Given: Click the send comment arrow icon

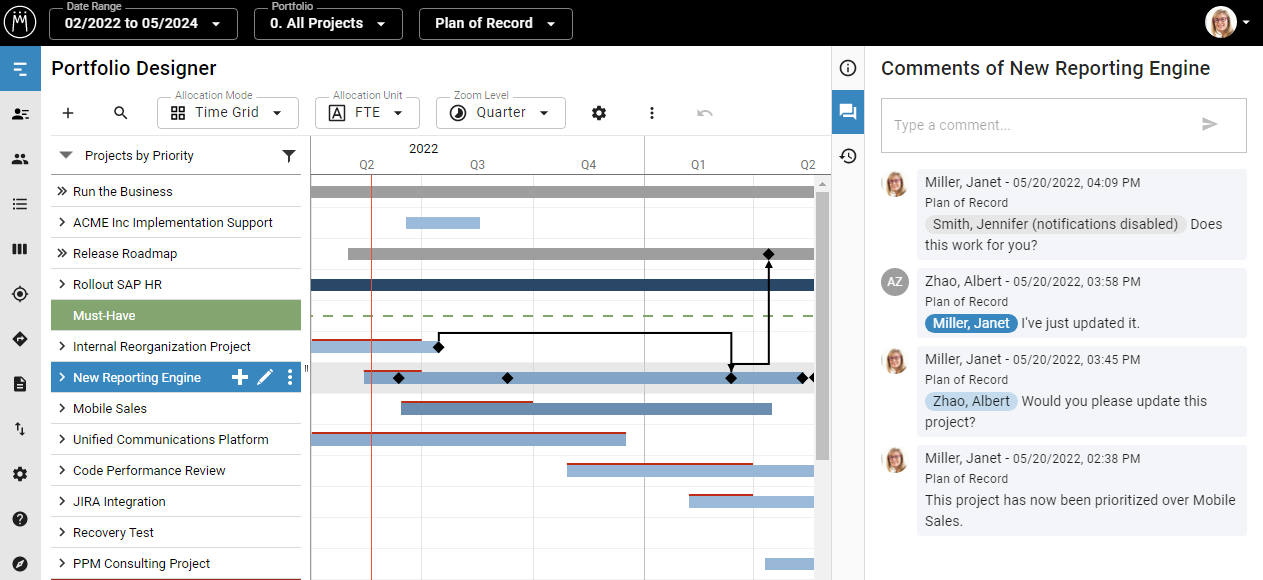Looking at the screenshot, I should pos(1210,124).
